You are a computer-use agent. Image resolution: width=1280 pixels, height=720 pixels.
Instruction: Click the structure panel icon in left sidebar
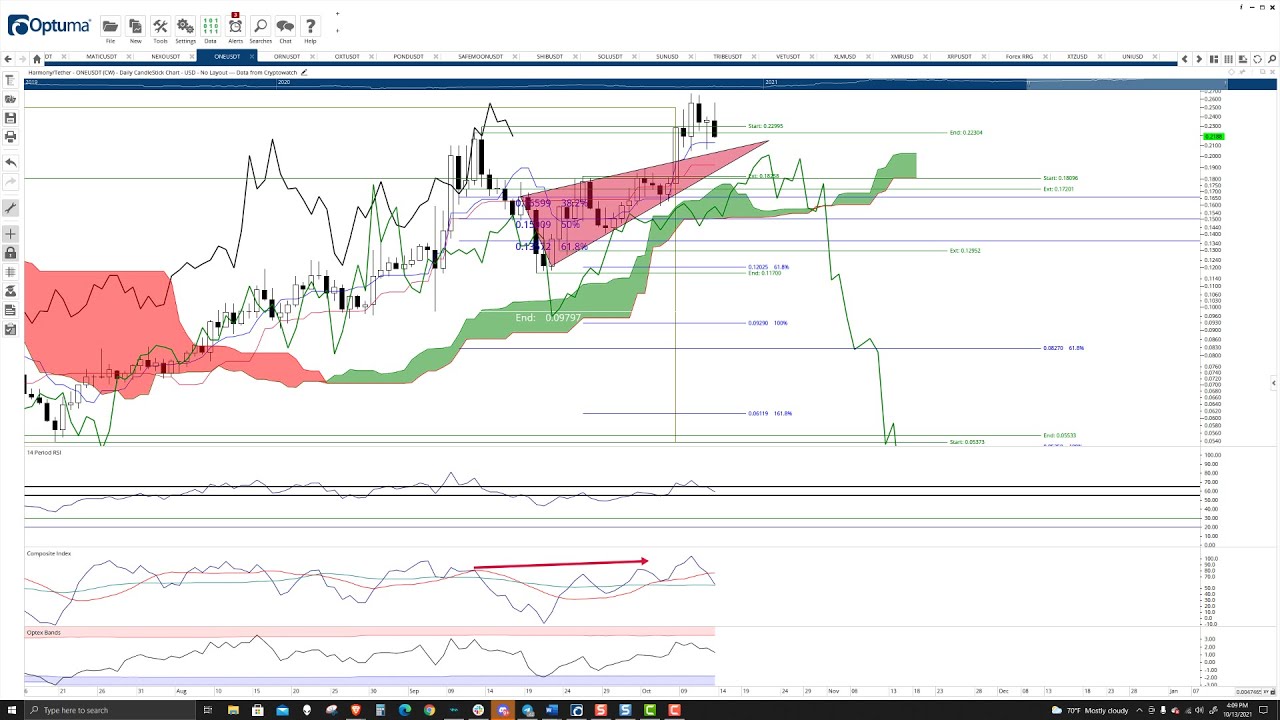tap(10, 81)
